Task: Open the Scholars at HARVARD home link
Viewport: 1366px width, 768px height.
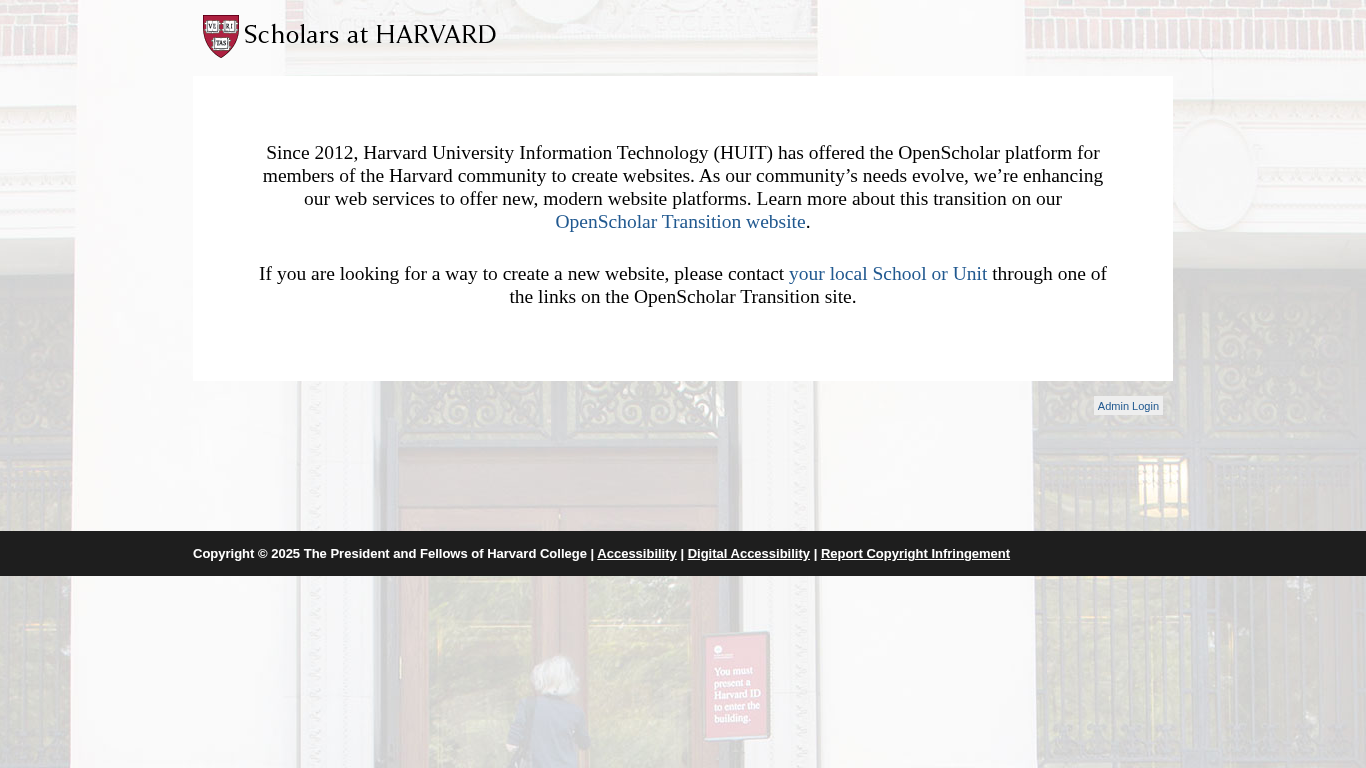Action: [349, 36]
